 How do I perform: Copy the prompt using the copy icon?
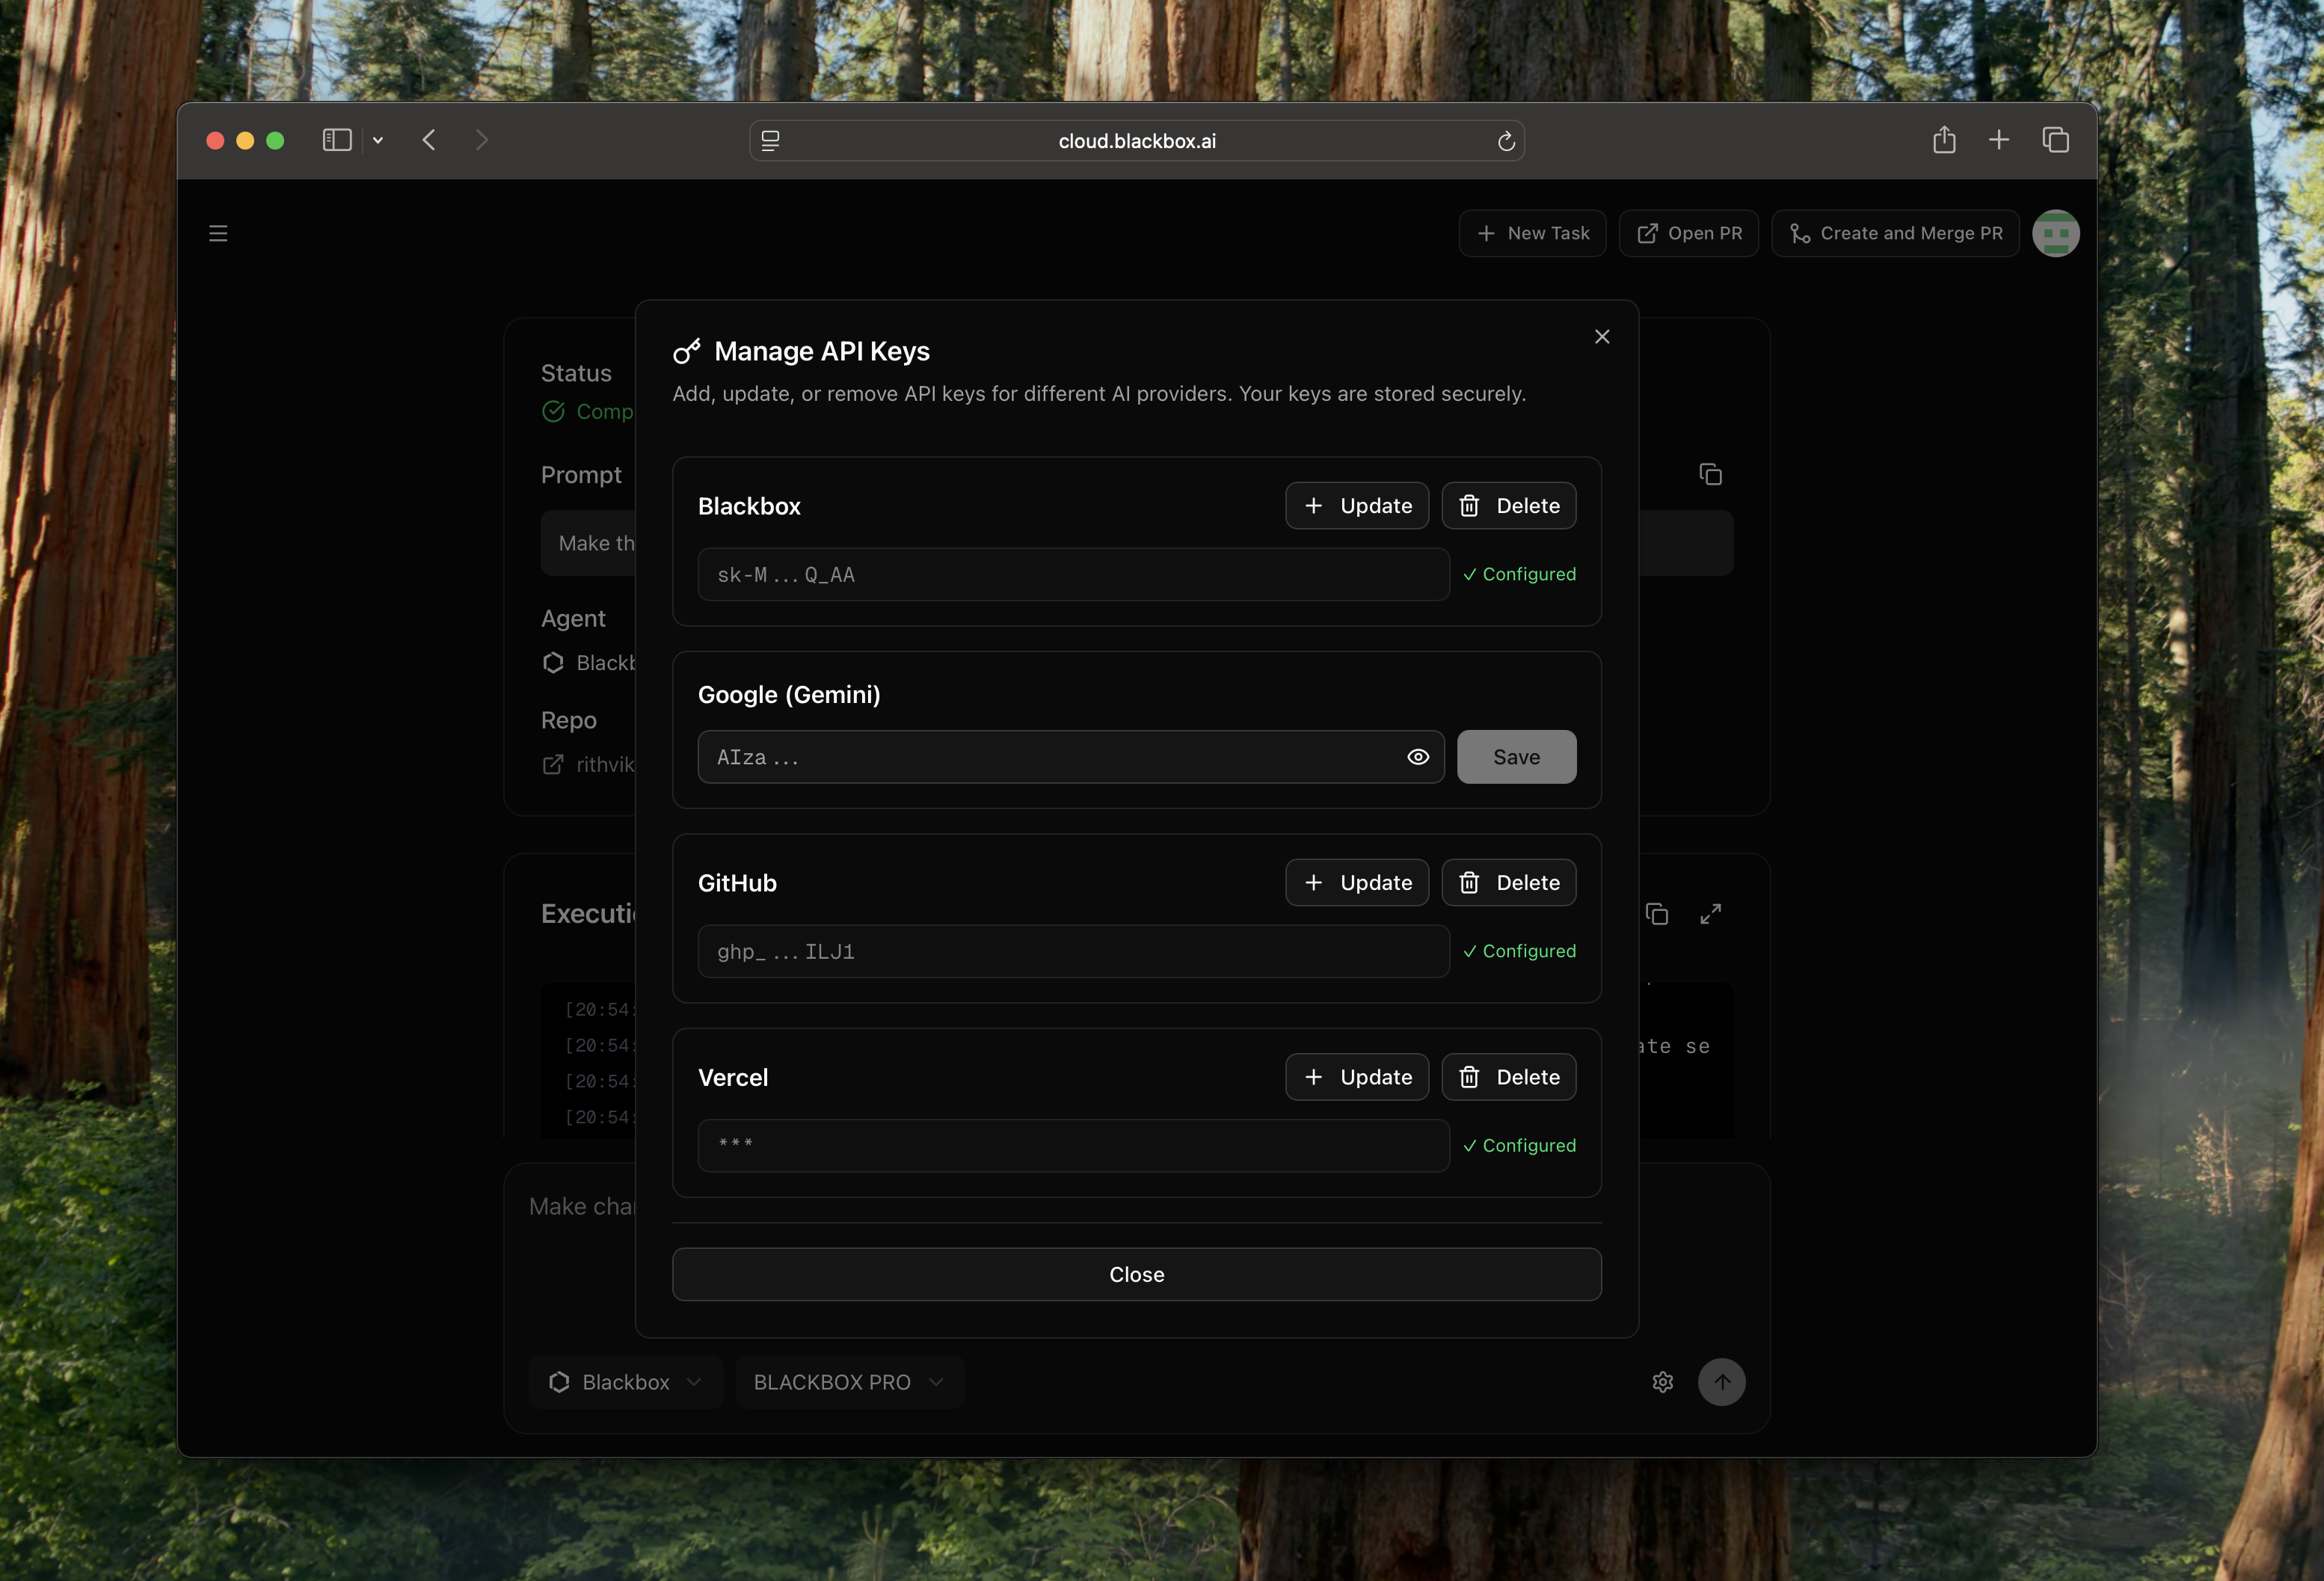coord(1710,474)
